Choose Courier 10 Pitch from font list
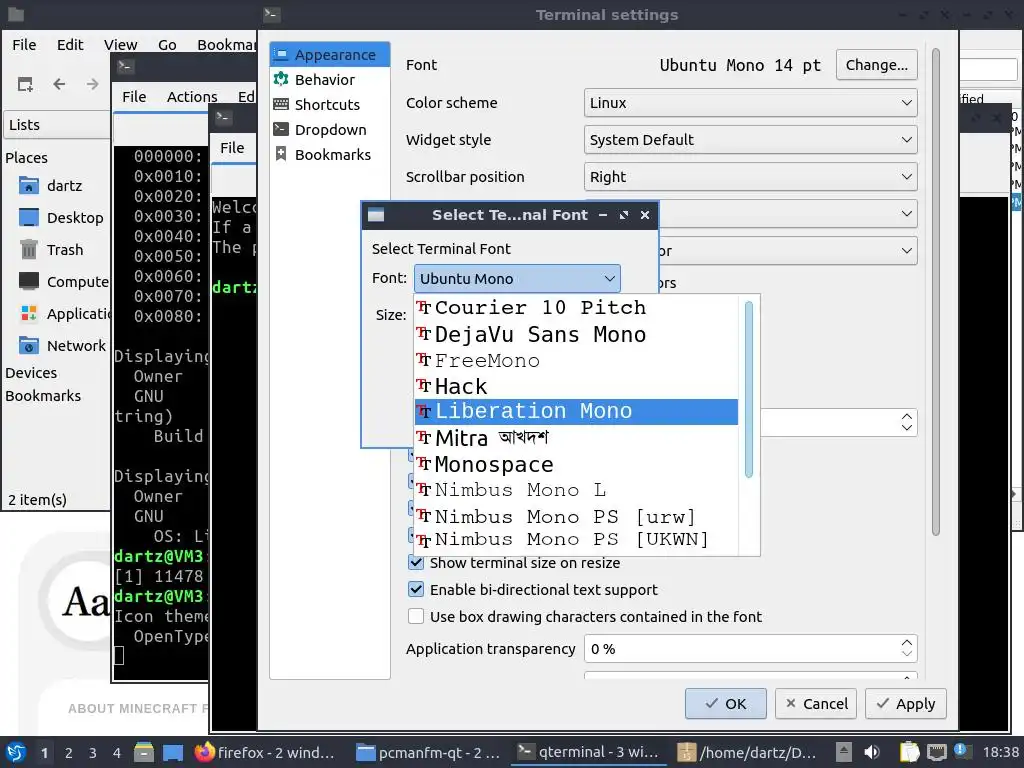The image size is (1024, 768). pyautogui.click(x=576, y=308)
